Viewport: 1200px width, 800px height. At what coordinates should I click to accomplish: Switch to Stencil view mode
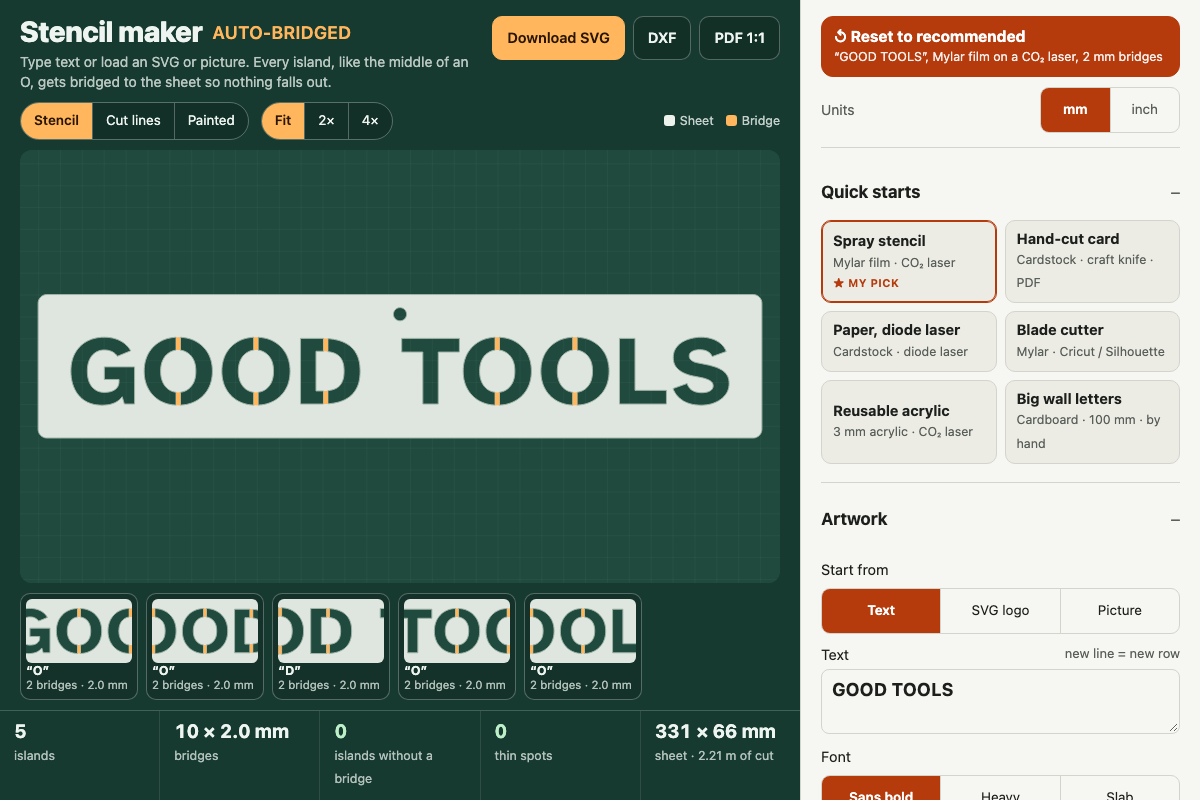coord(57,121)
